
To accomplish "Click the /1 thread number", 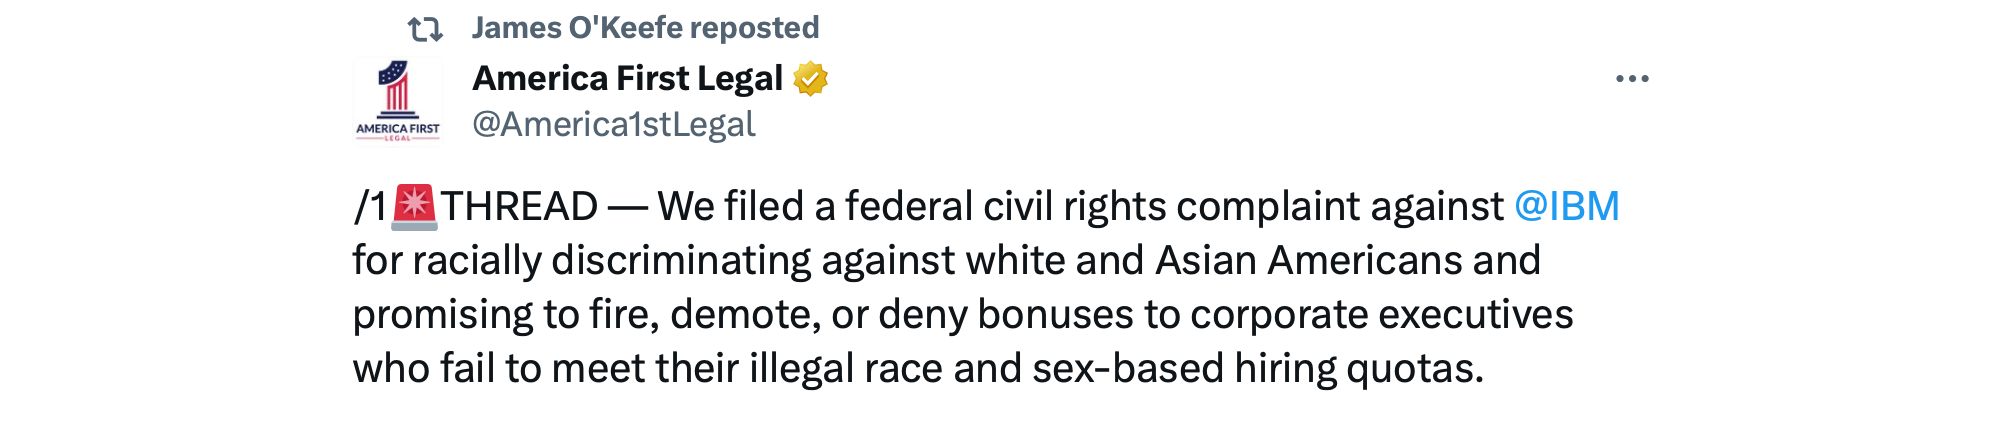I will coord(370,207).
